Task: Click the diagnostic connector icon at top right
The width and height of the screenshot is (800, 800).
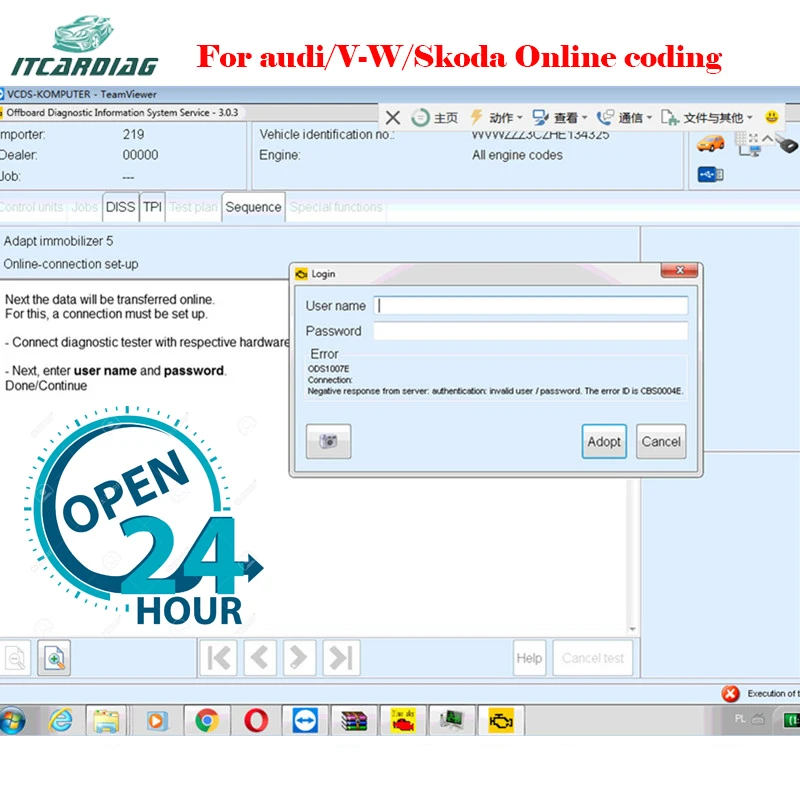Action: pos(787,144)
